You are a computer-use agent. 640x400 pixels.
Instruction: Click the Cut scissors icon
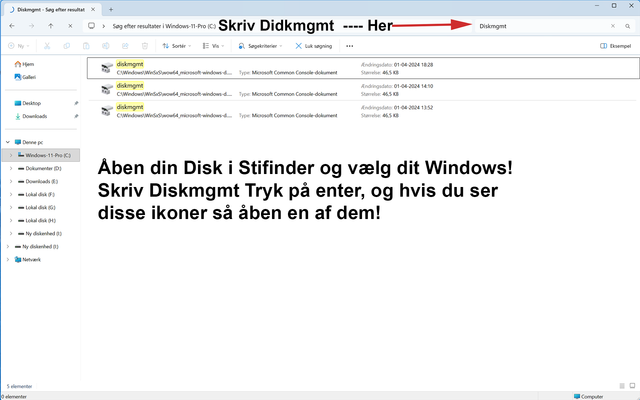(47, 46)
